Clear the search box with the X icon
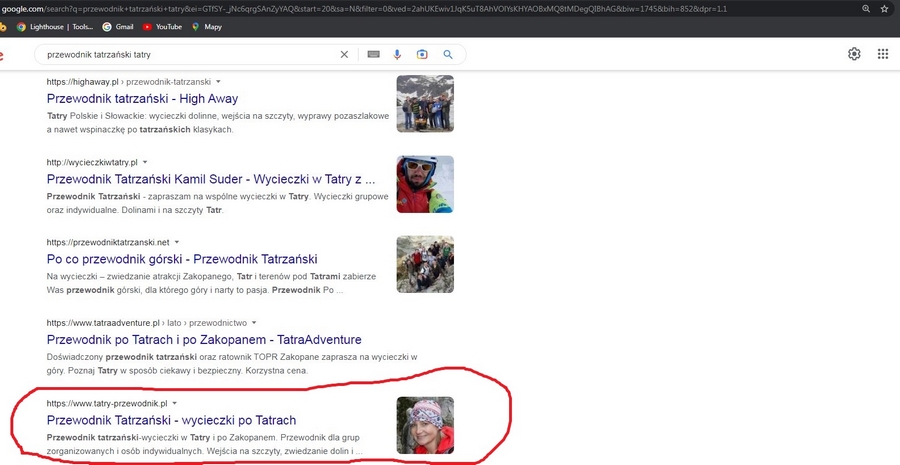900x465 pixels. pyautogui.click(x=344, y=55)
